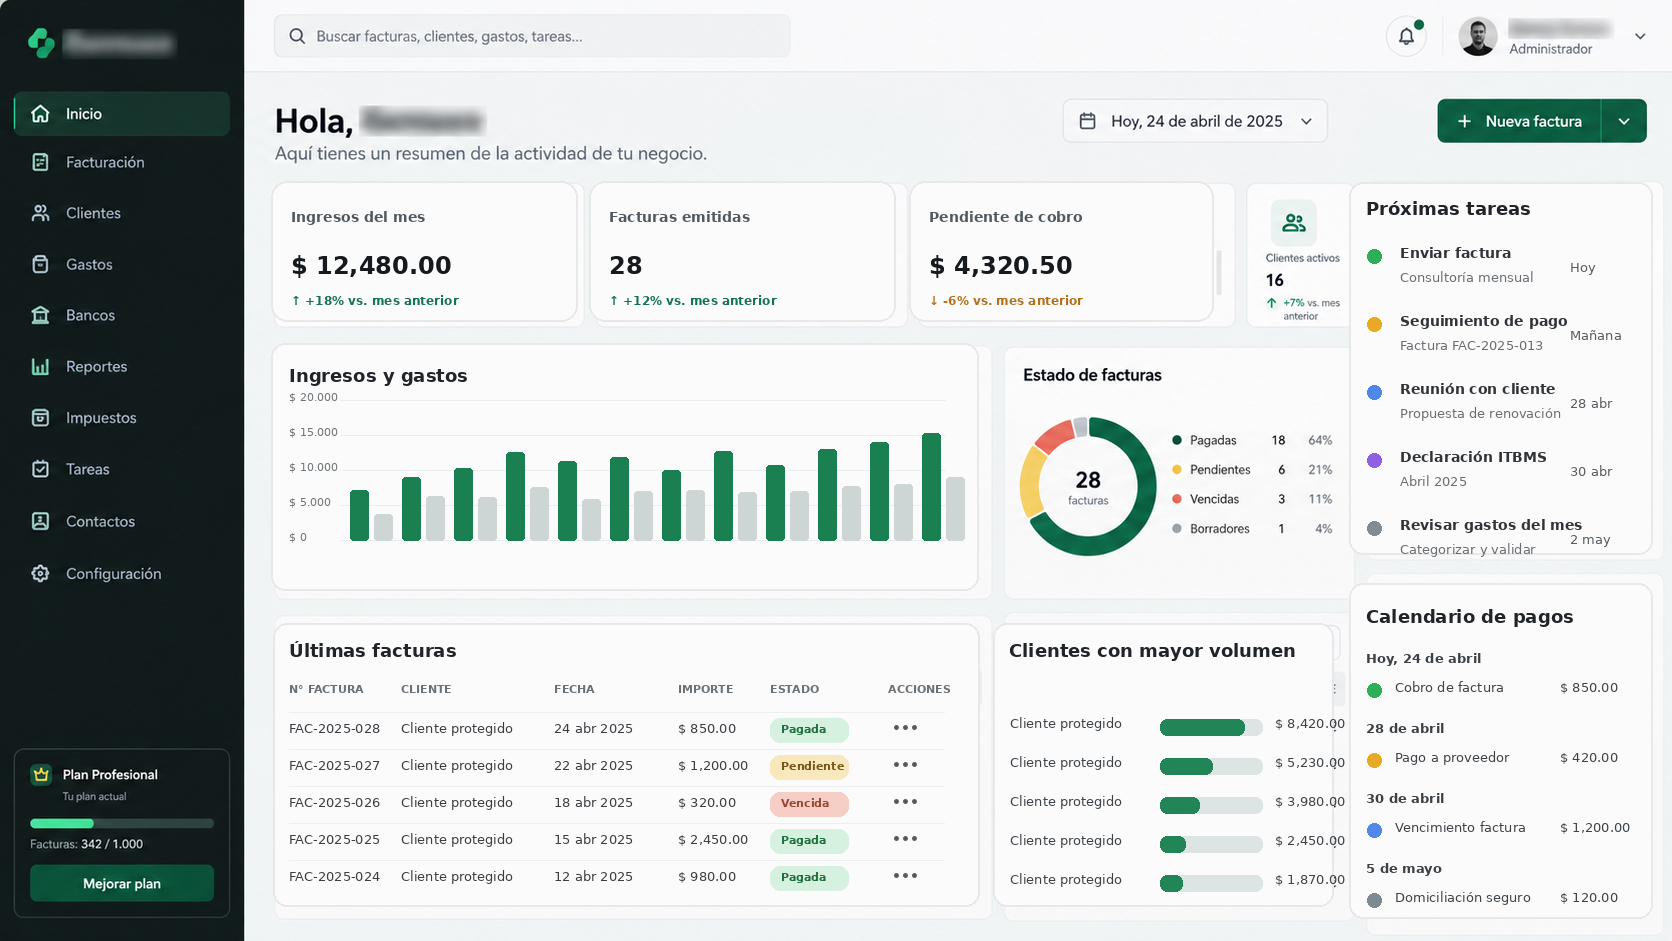Expand Nueva factura split-button arrow
The height and width of the screenshot is (941, 1672).
click(x=1624, y=121)
